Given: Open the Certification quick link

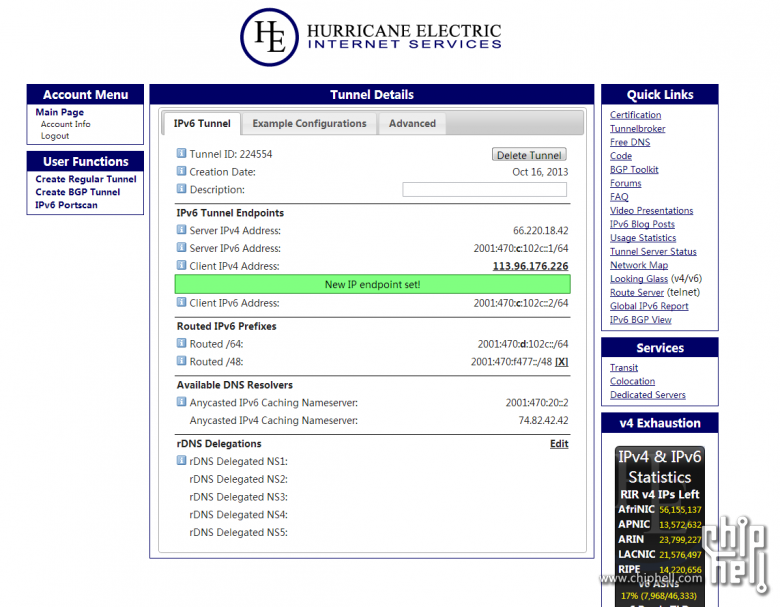Looking at the screenshot, I should coord(635,115).
